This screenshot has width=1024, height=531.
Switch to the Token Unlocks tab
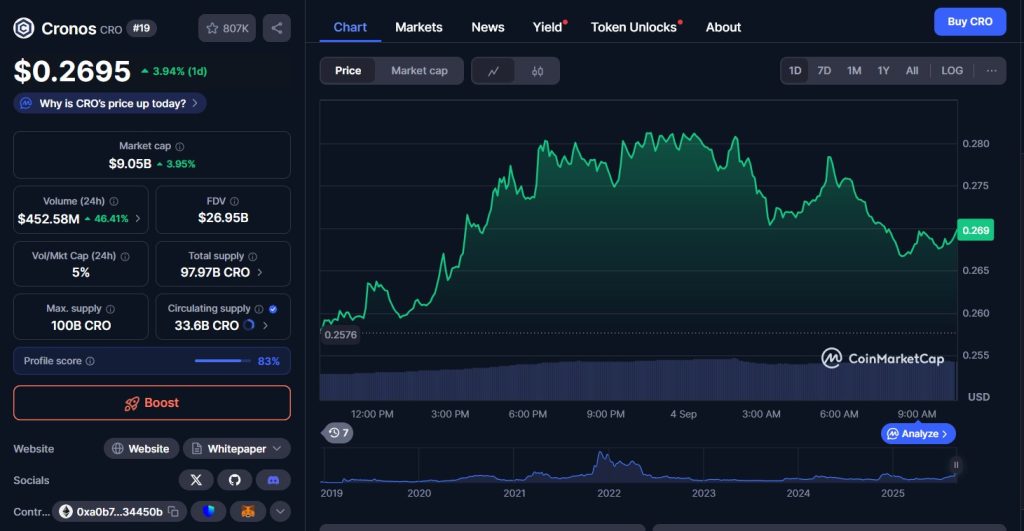click(634, 27)
